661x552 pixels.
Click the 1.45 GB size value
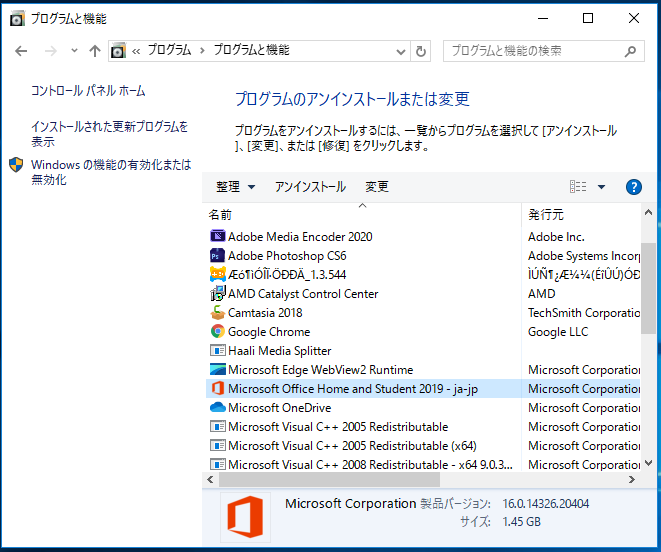point(521,522)
